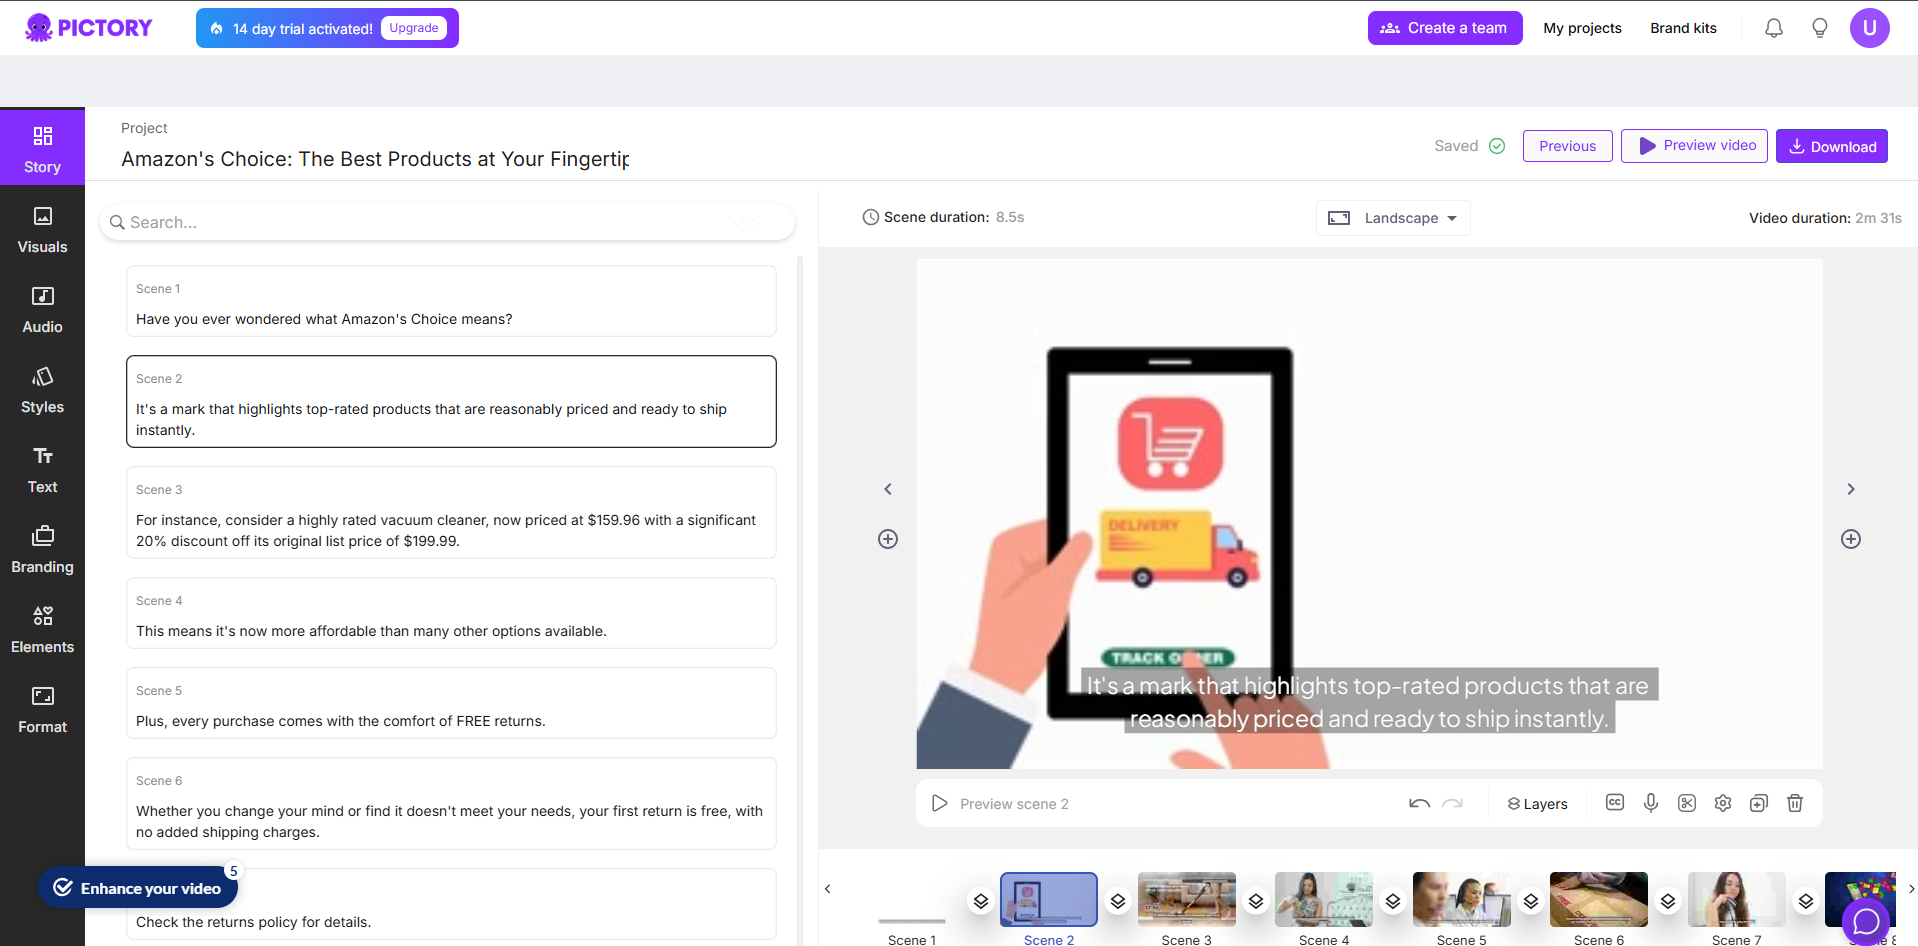Open the notifications bell

pos(1774,28)
